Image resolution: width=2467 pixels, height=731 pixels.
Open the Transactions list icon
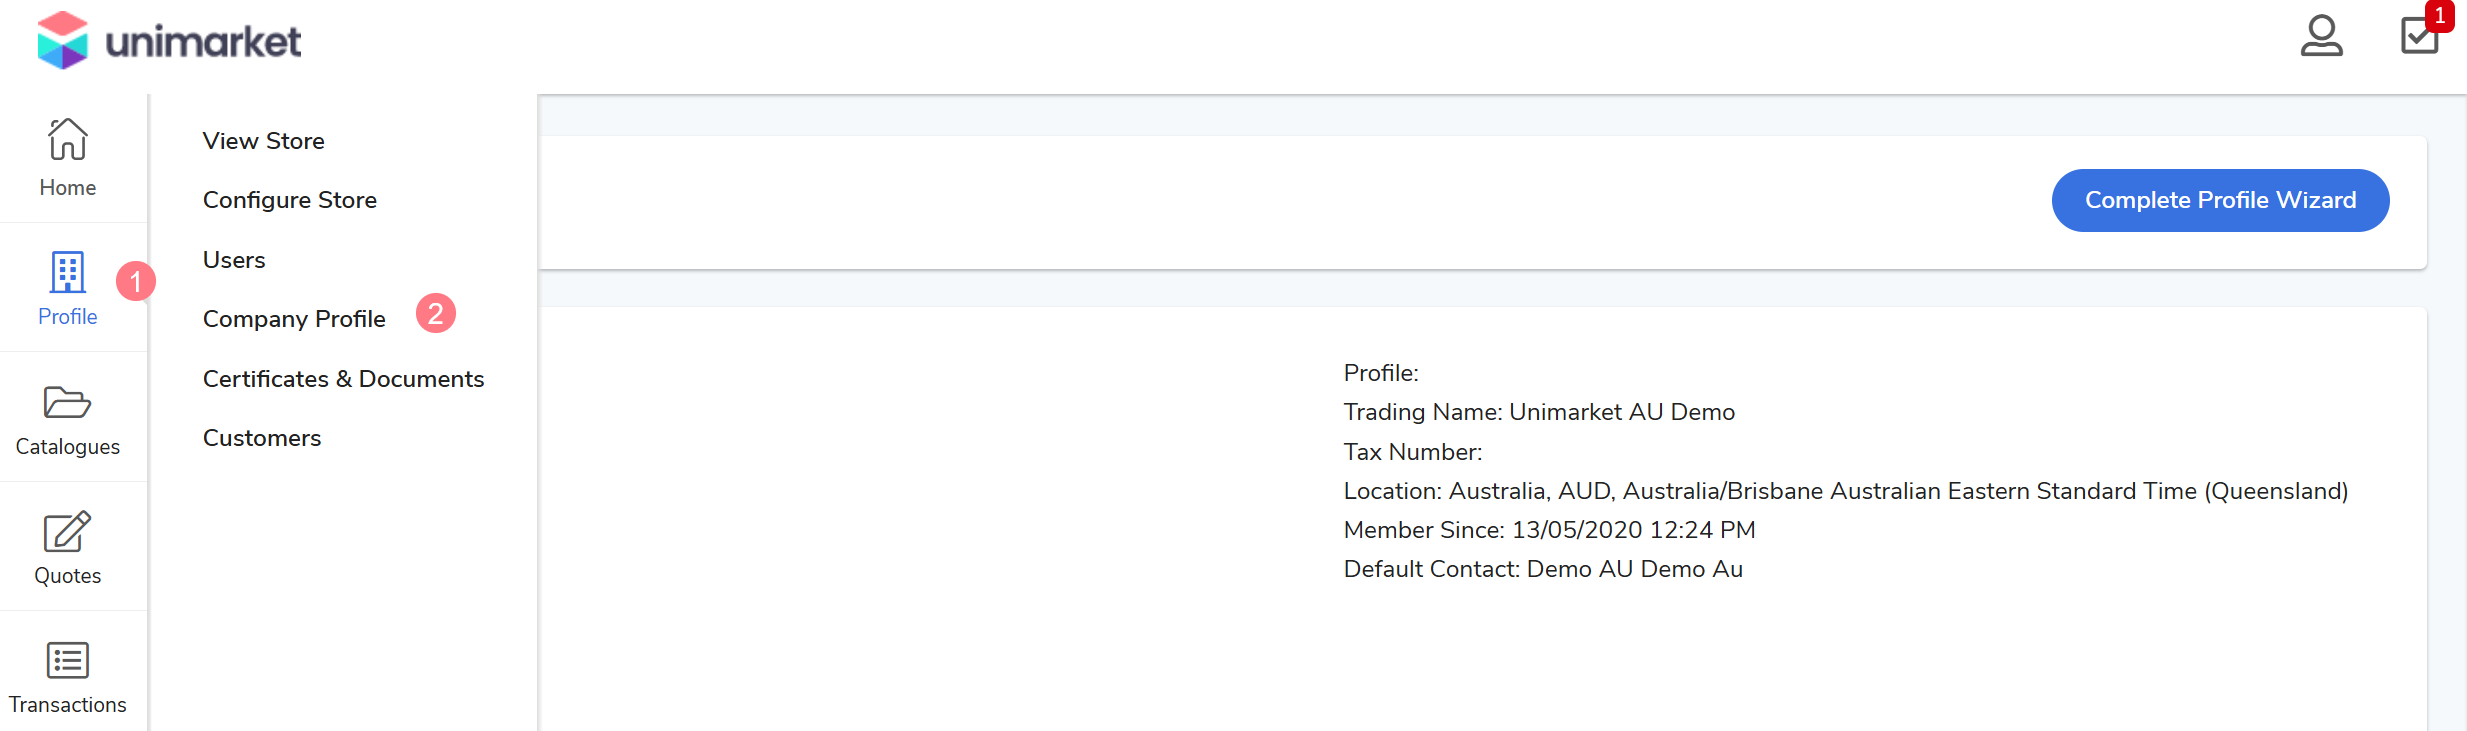click(68, 660)
